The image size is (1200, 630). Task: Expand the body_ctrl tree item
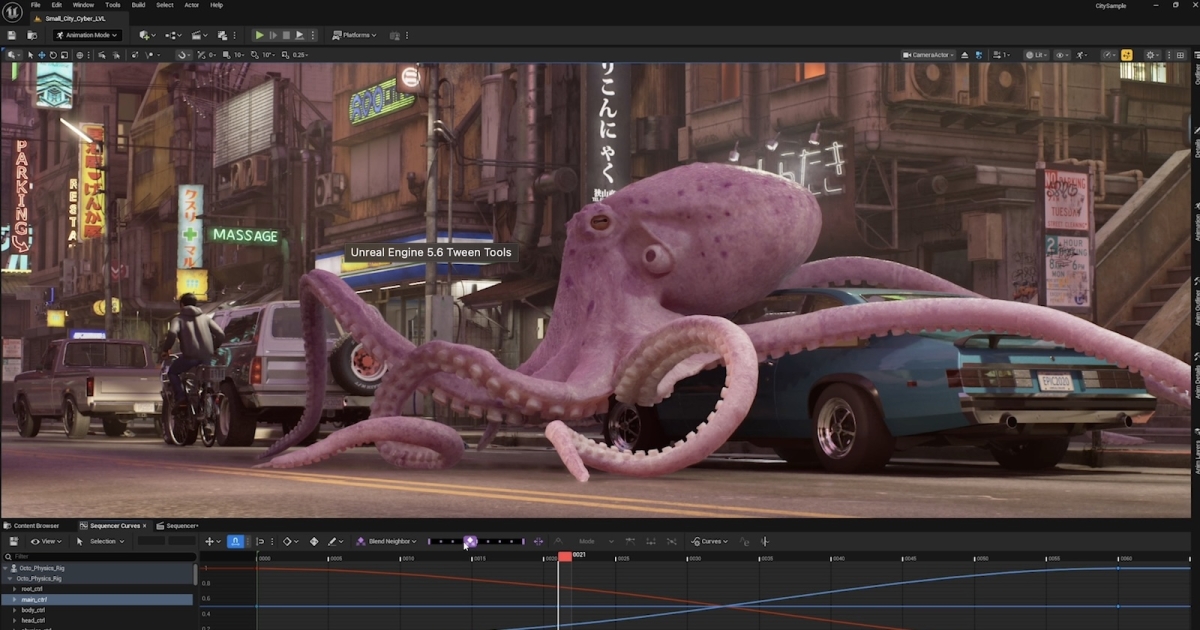click(x=15, y=610)
